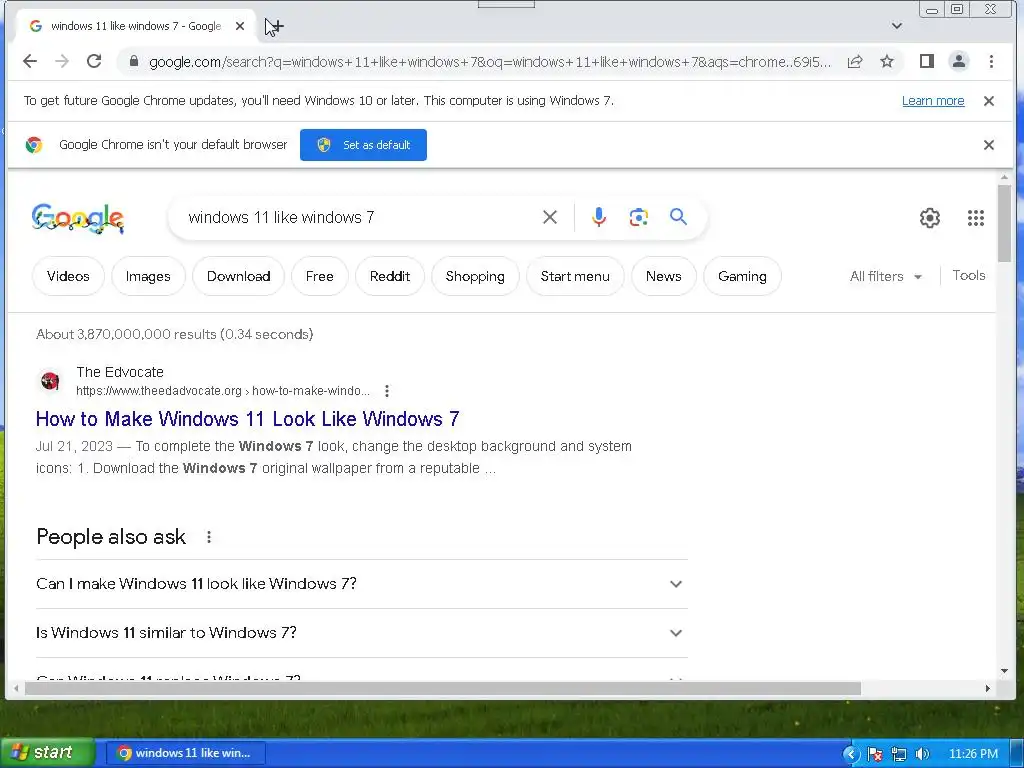Open the Chrome side panel icon
The width and height of the screenshot is (1024, 768).
[926, 61]
